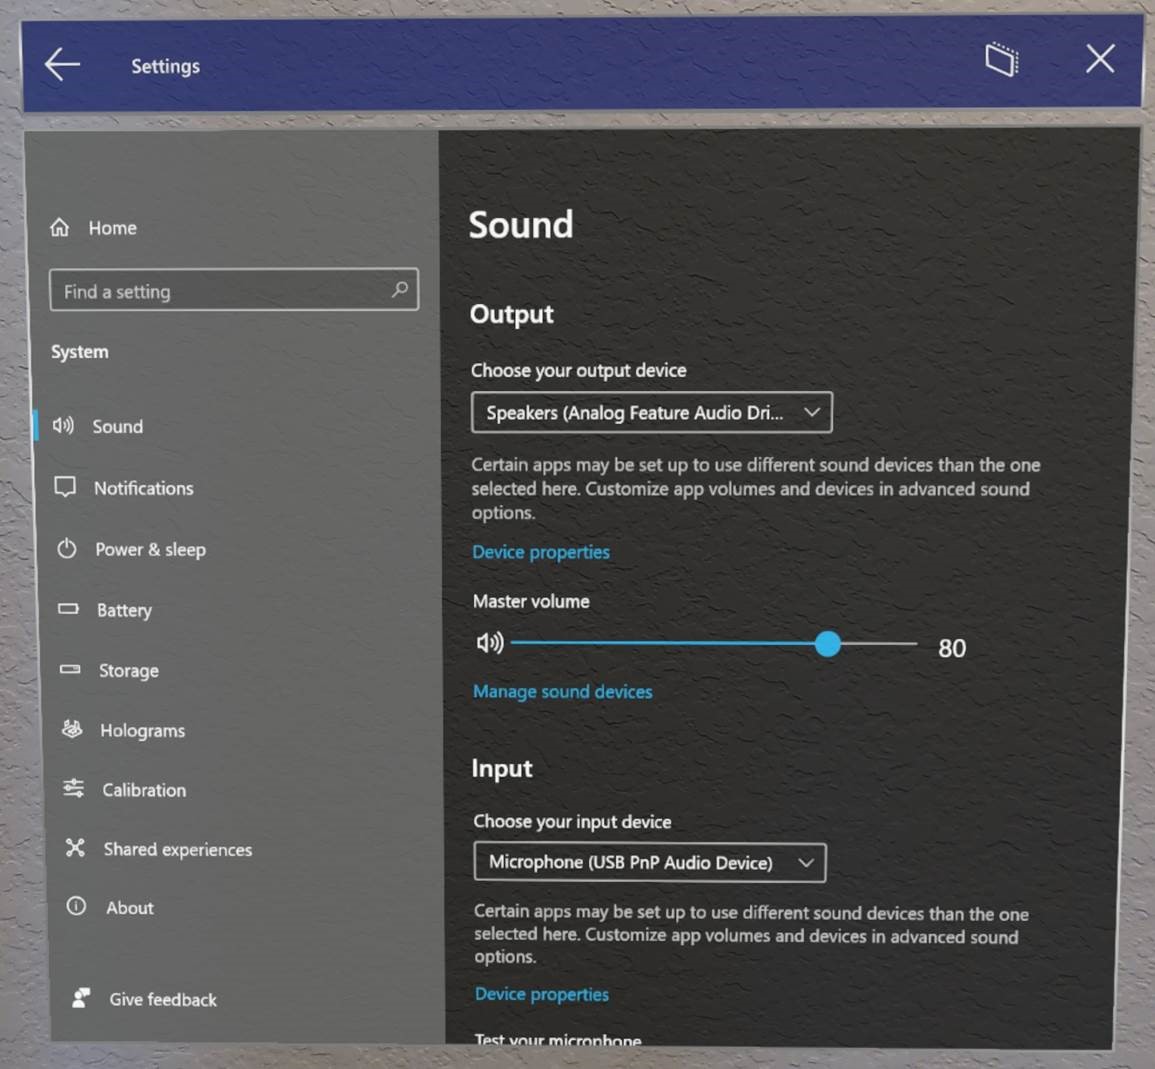The width and height of the screenshot is (1155, 1069).
Task: Click the search magnifier icon
Action: pyautogui.click(x=400, y=290)
